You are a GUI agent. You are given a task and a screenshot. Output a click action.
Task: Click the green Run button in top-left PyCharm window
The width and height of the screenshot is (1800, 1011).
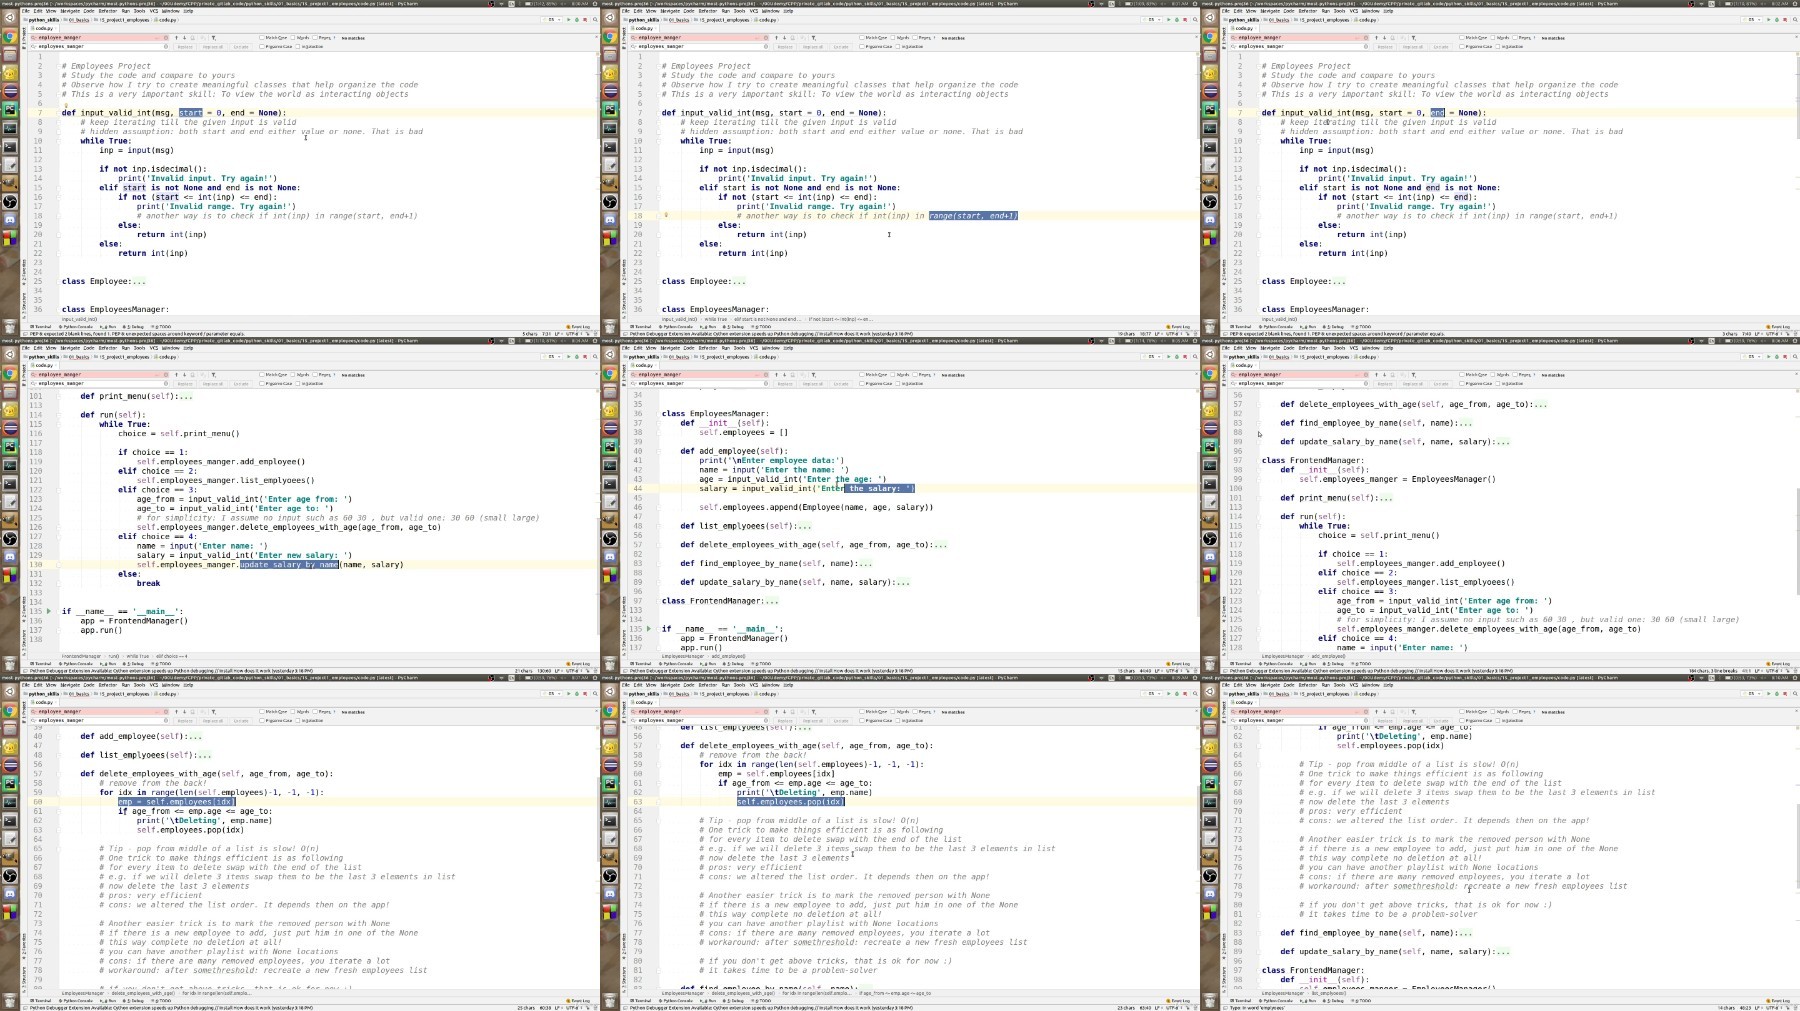[568, 19]
